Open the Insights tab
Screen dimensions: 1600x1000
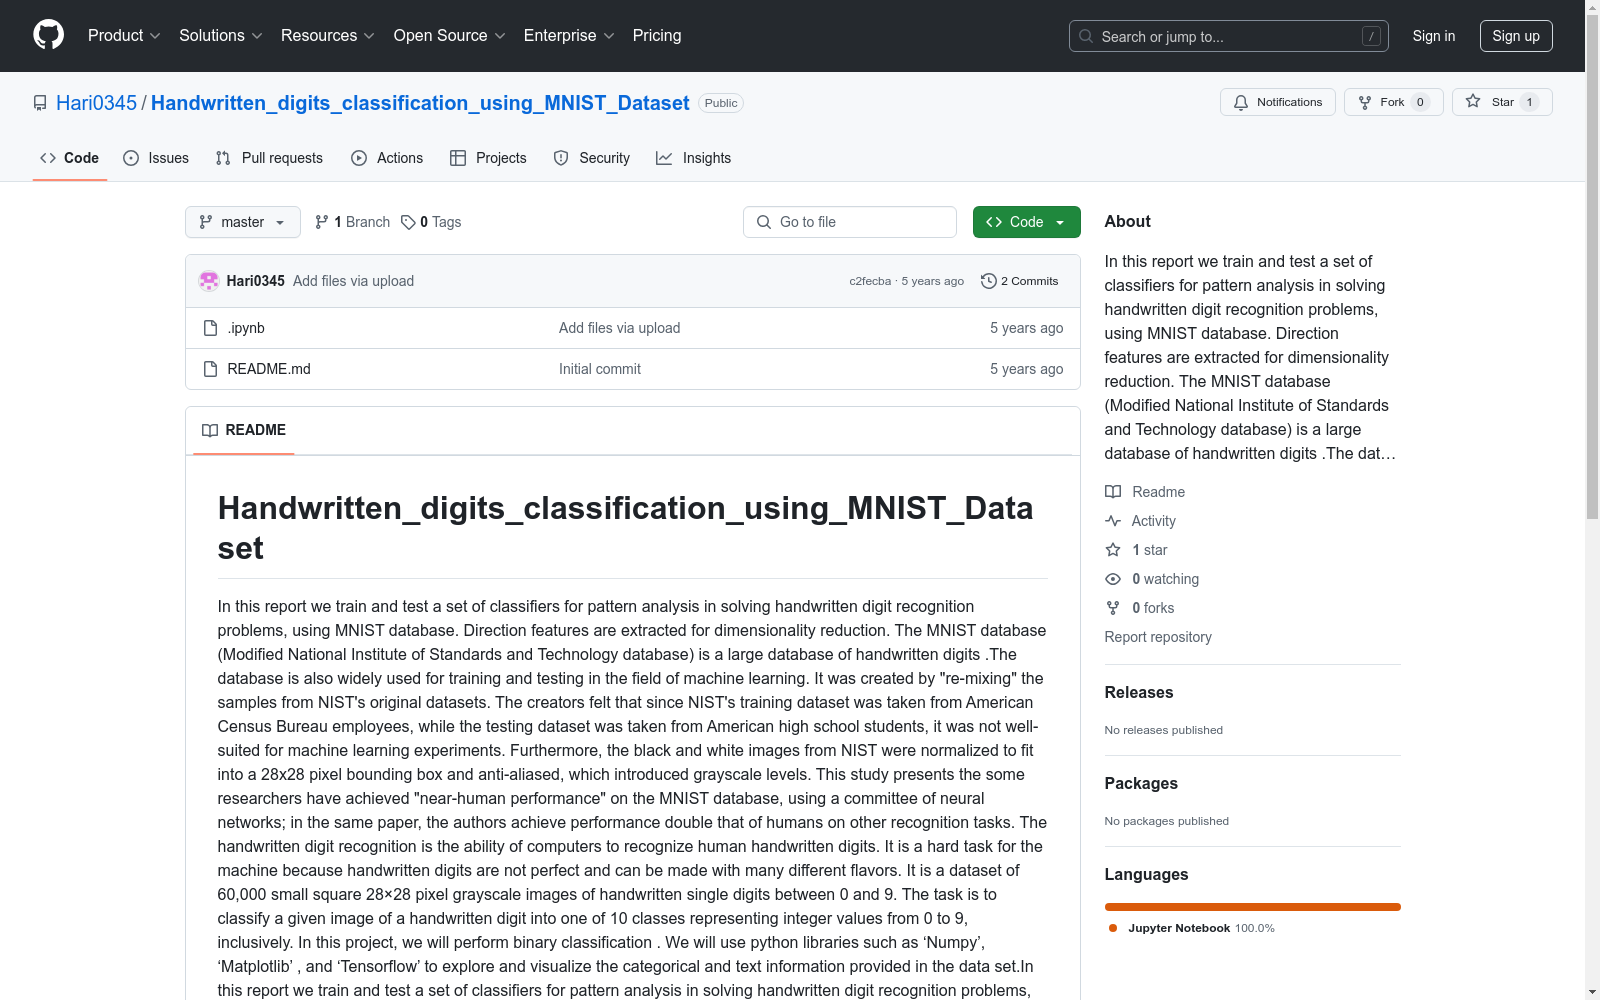pos(694,158)
